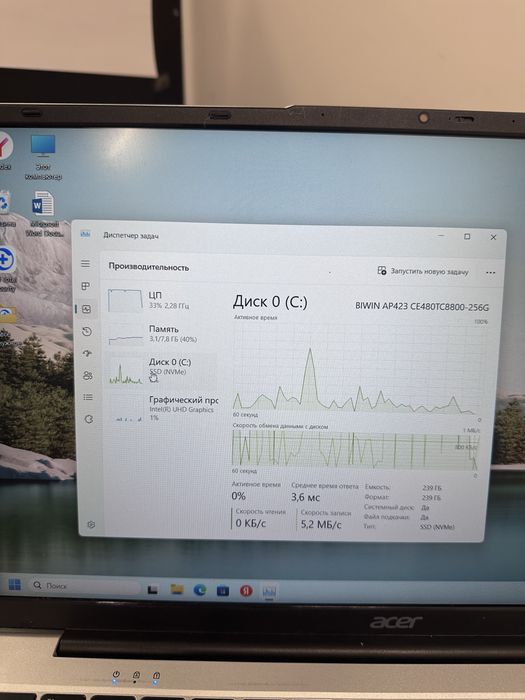The height and width of the screenshot is (700, 525).
Task: Click the icon beside Запустить новую задачу
Action: tap(382, 271)
